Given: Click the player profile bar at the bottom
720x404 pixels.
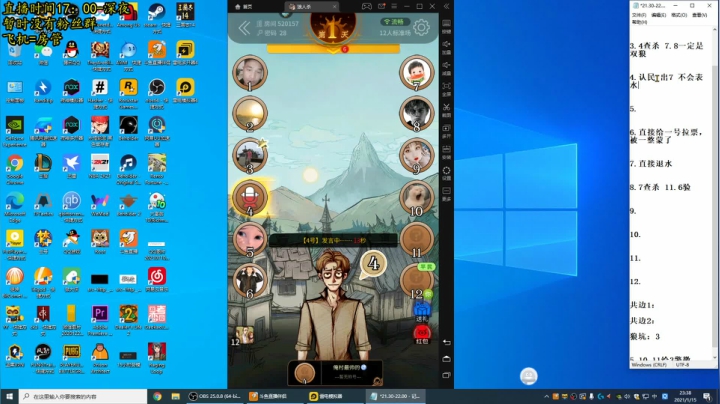Looking at the screenshot, I should (x=336, y=372).
